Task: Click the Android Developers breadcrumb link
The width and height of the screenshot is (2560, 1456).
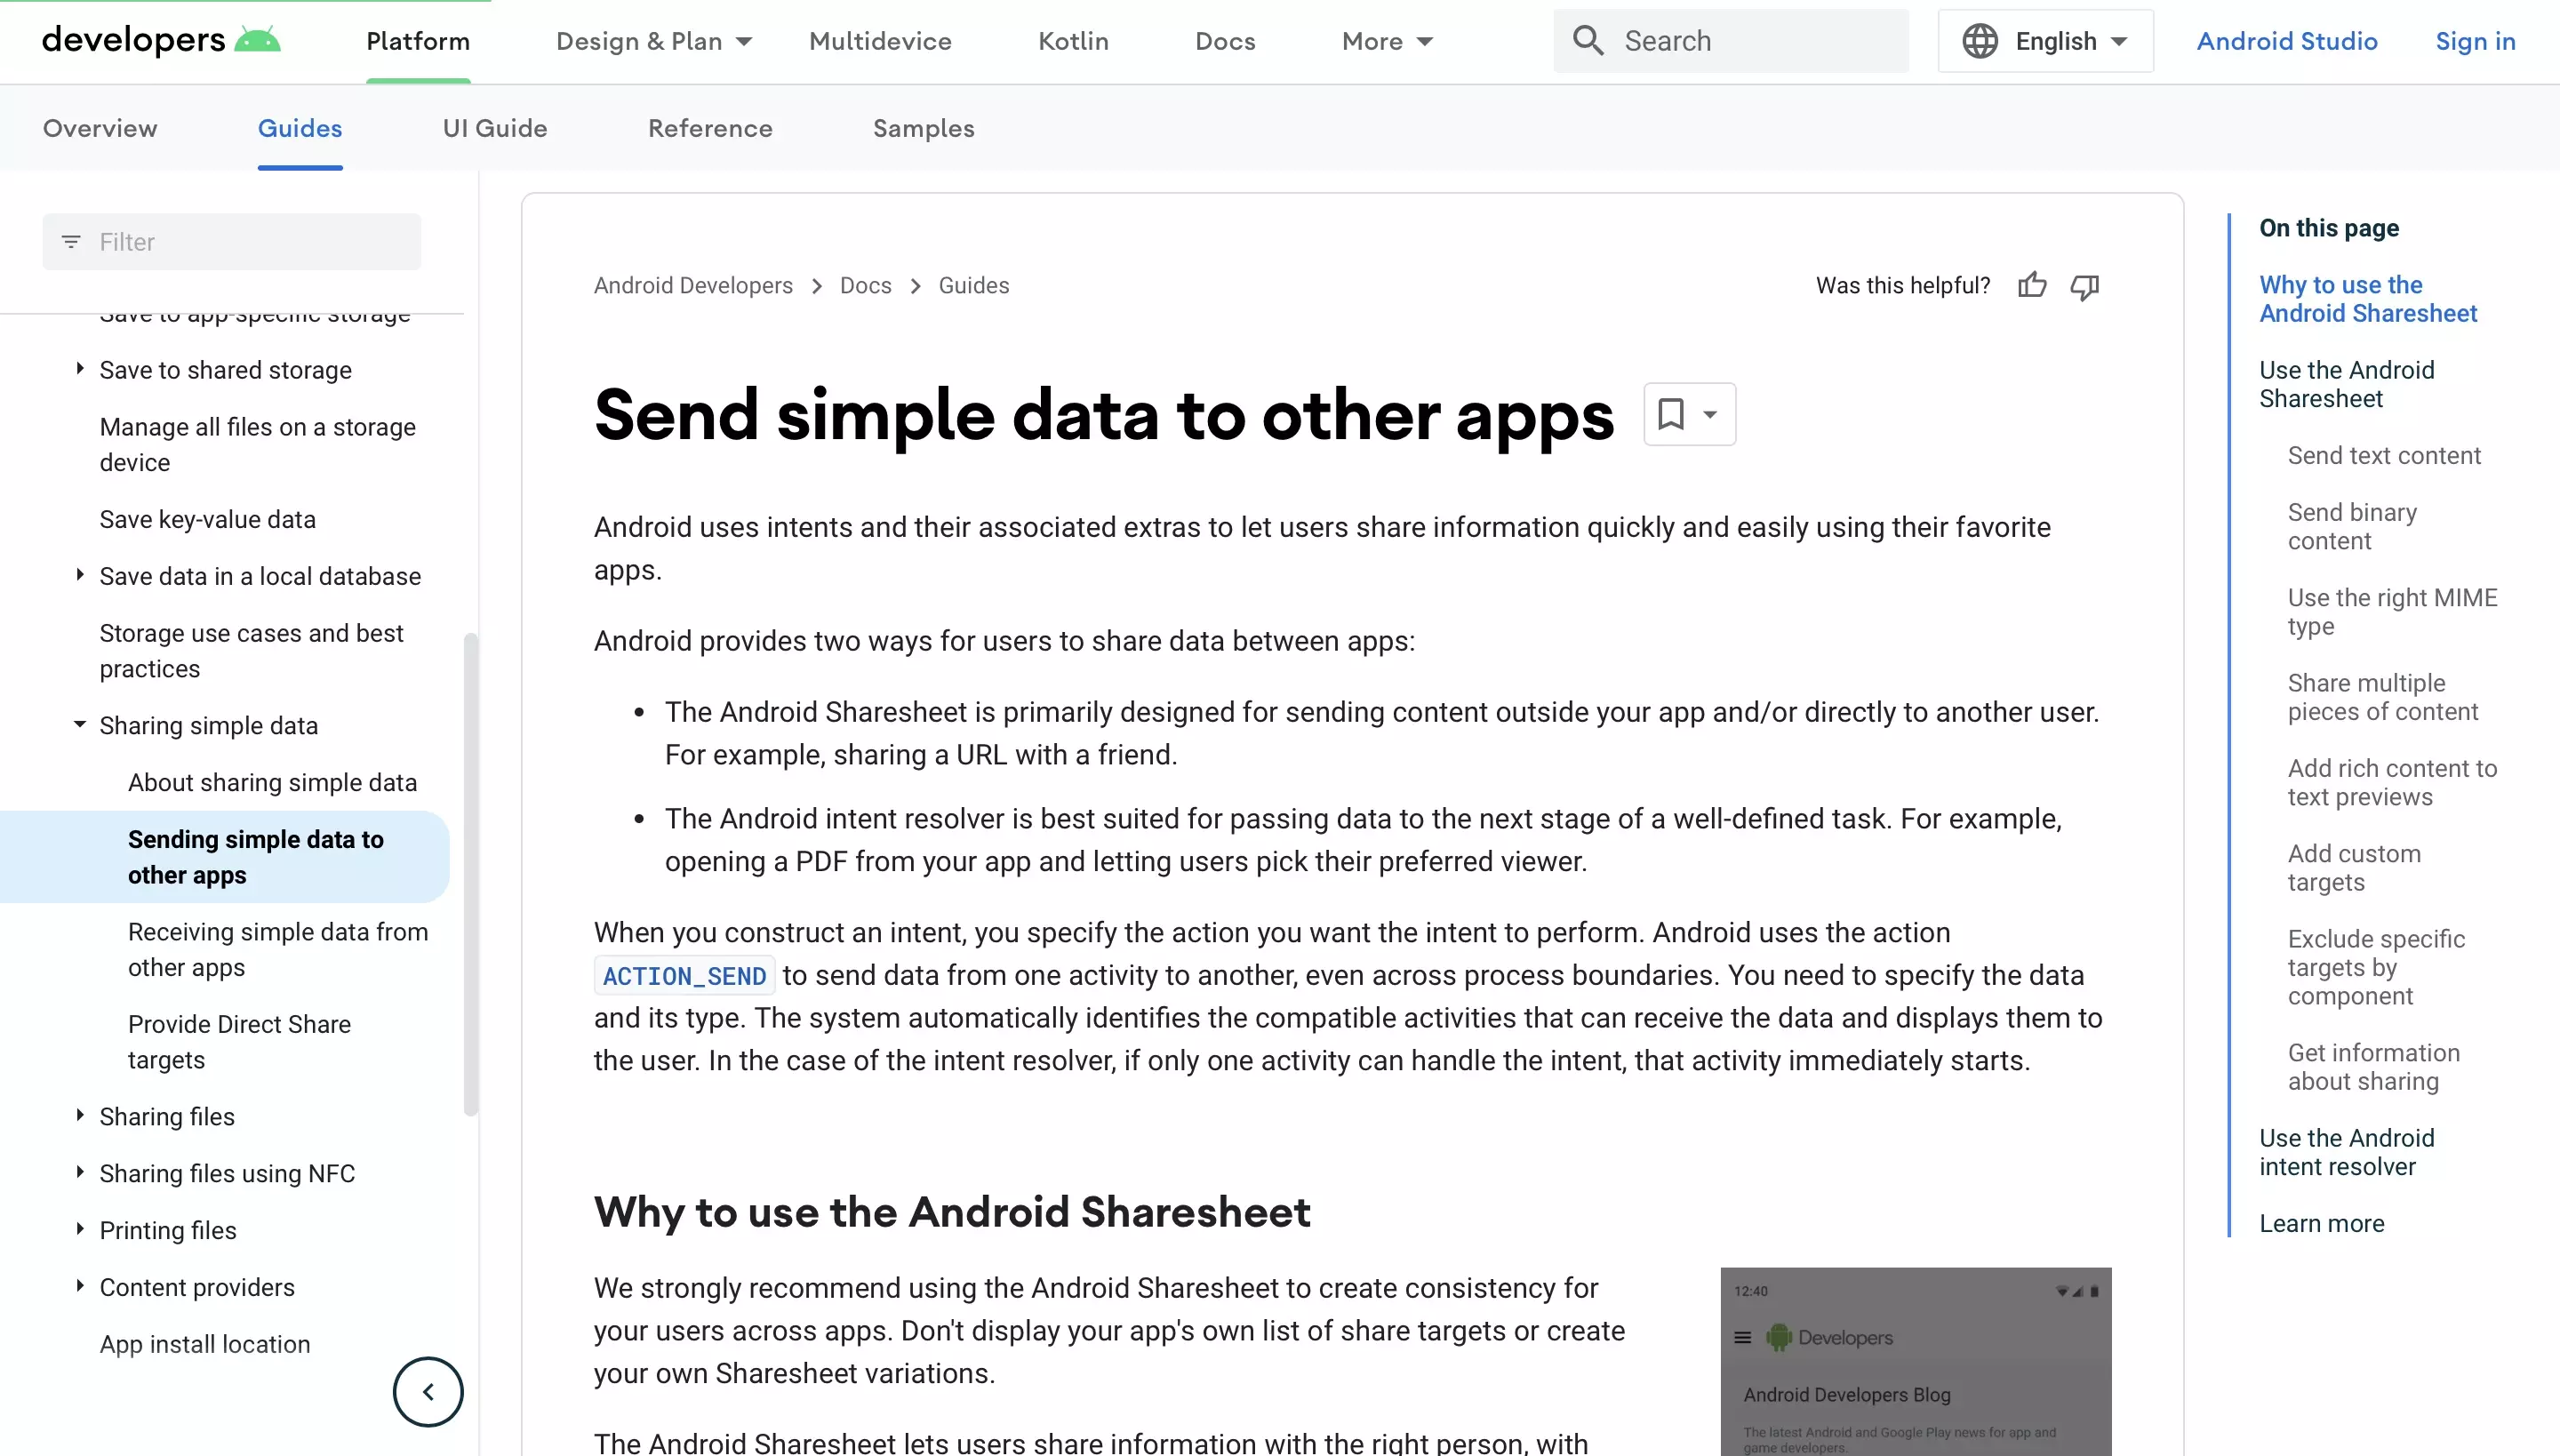Action: tap(692, 284)
